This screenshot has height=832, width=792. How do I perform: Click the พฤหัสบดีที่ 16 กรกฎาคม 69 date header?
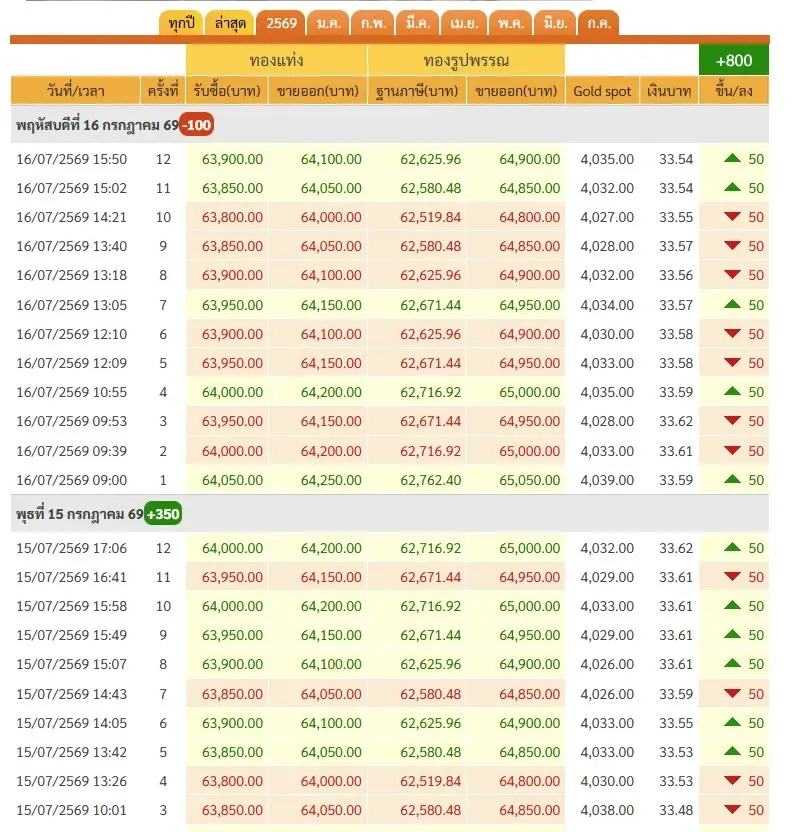[x=97, y=125]
